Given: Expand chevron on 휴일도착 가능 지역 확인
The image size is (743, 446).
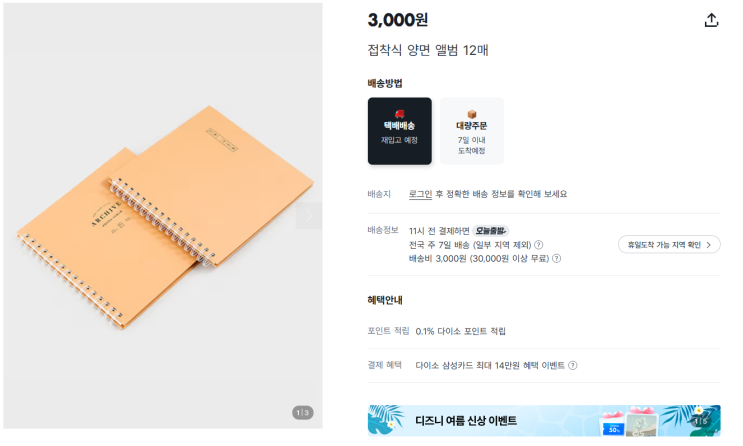Looking at the screenshot, I should [709, 245].
